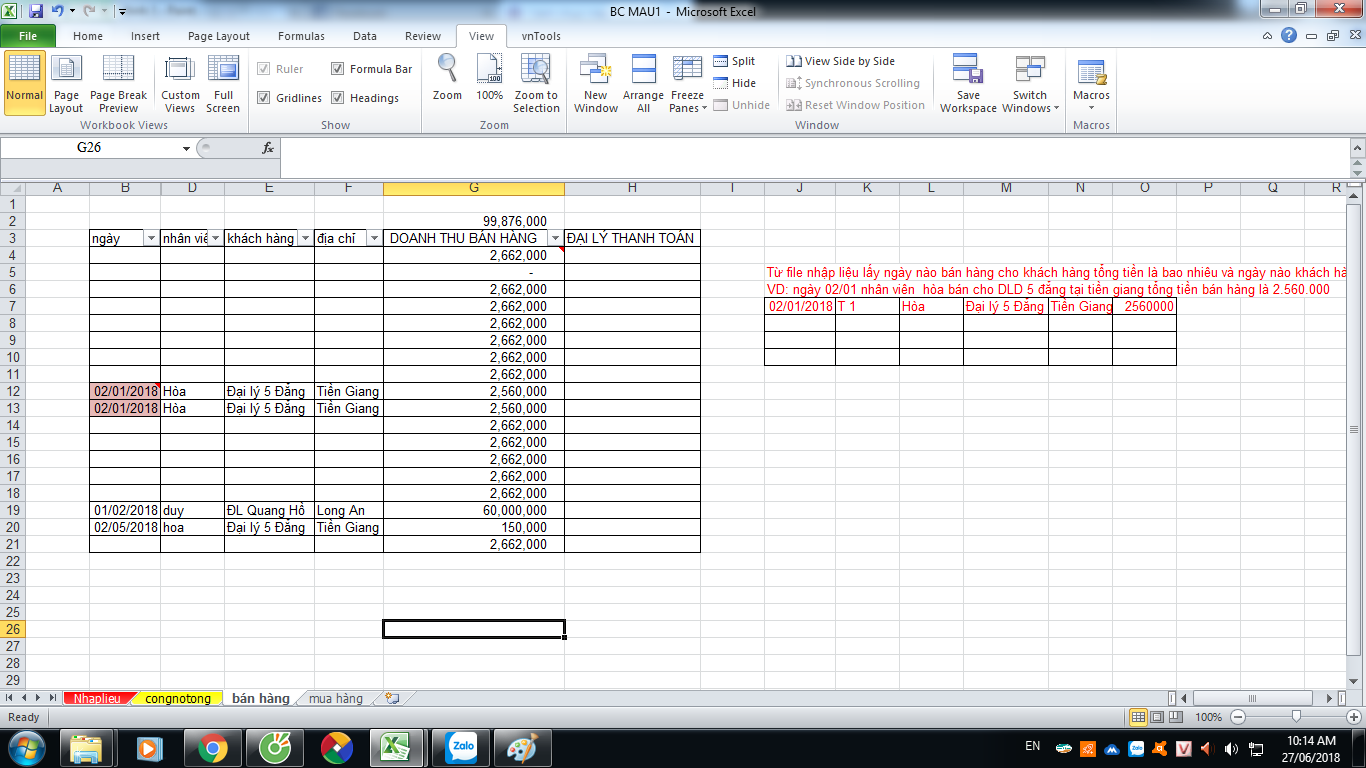The width and height of the screenshot is (1366, 768).
Task: Open Zalo from the Windows taskbar
Action: (463, 747)
